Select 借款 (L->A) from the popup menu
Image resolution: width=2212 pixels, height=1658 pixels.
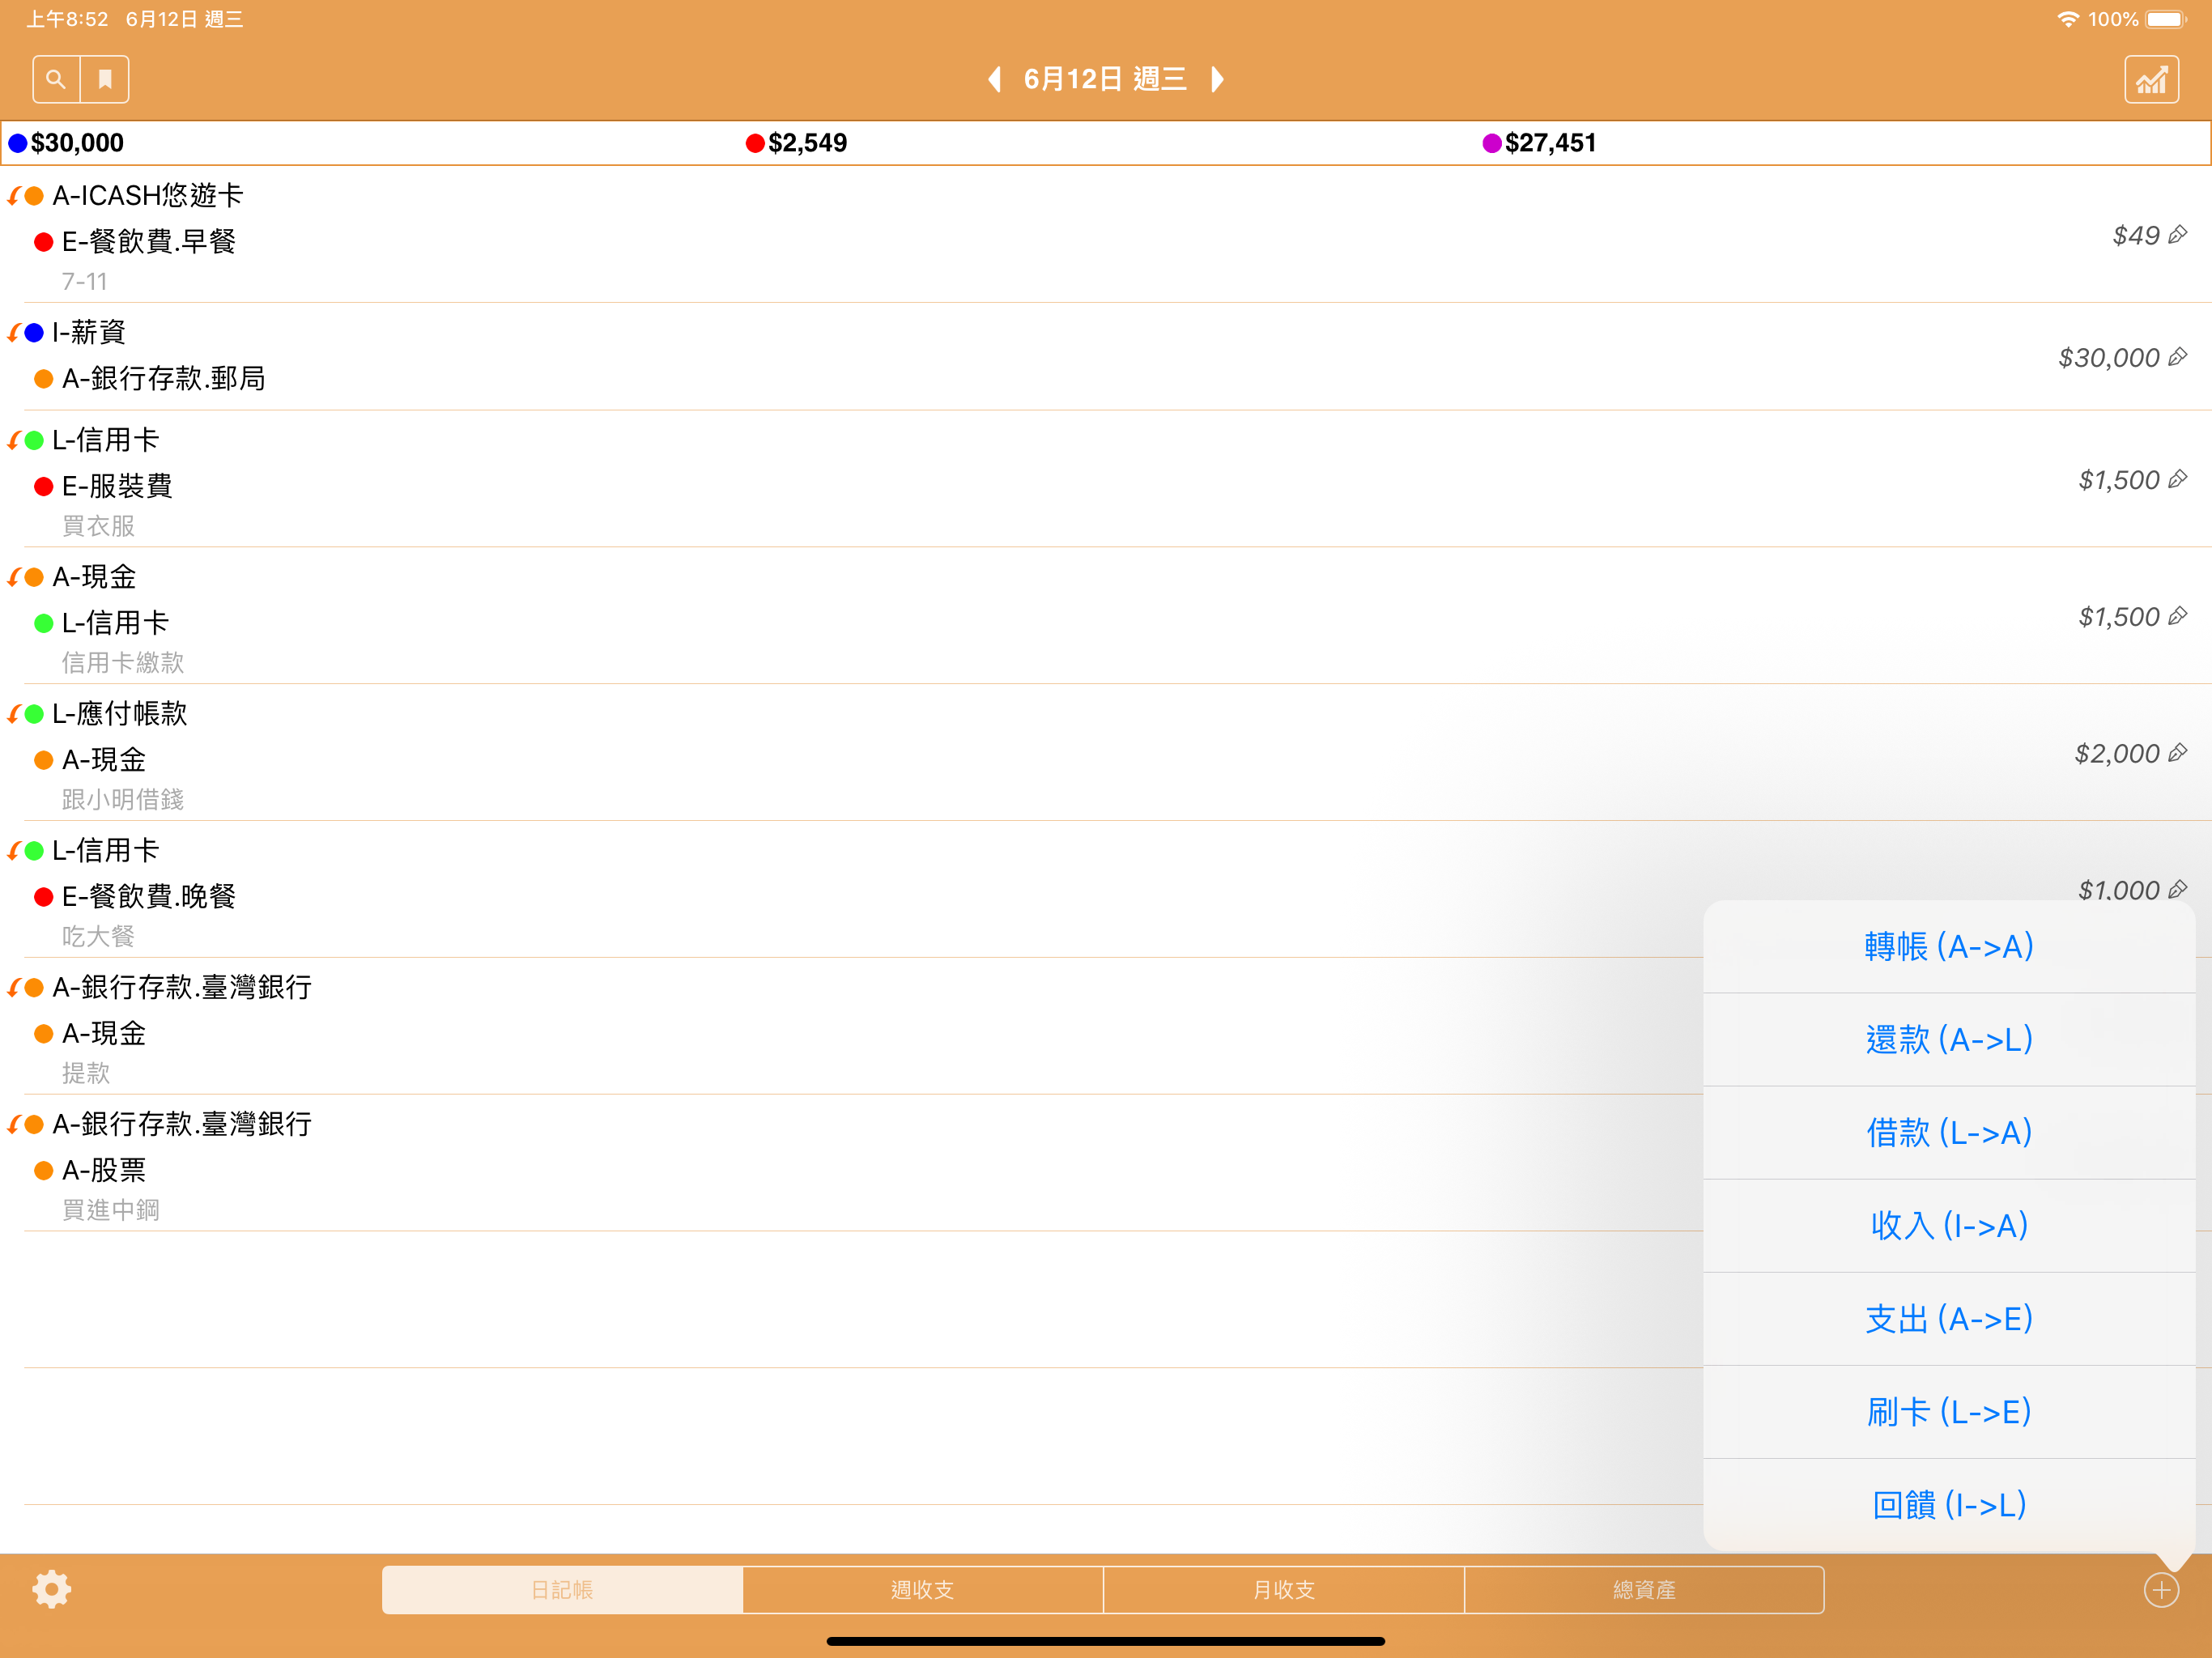[x=1949, y=1133]
